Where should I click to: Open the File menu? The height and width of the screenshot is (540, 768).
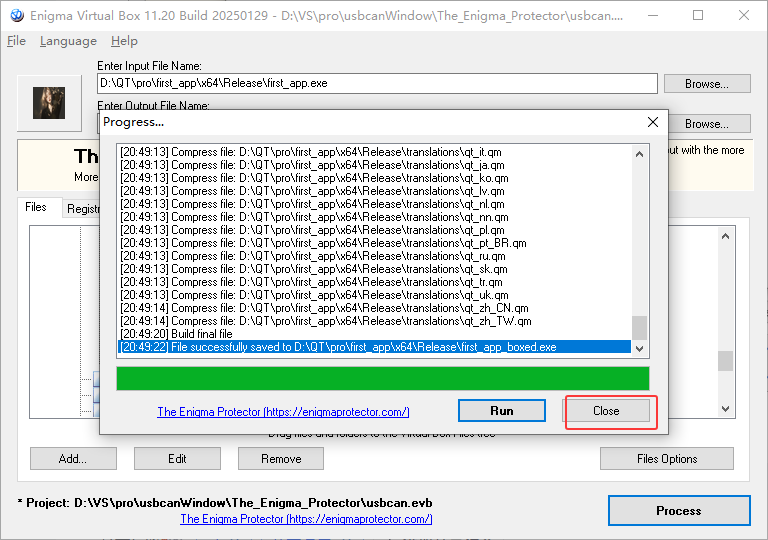(16, 41)
